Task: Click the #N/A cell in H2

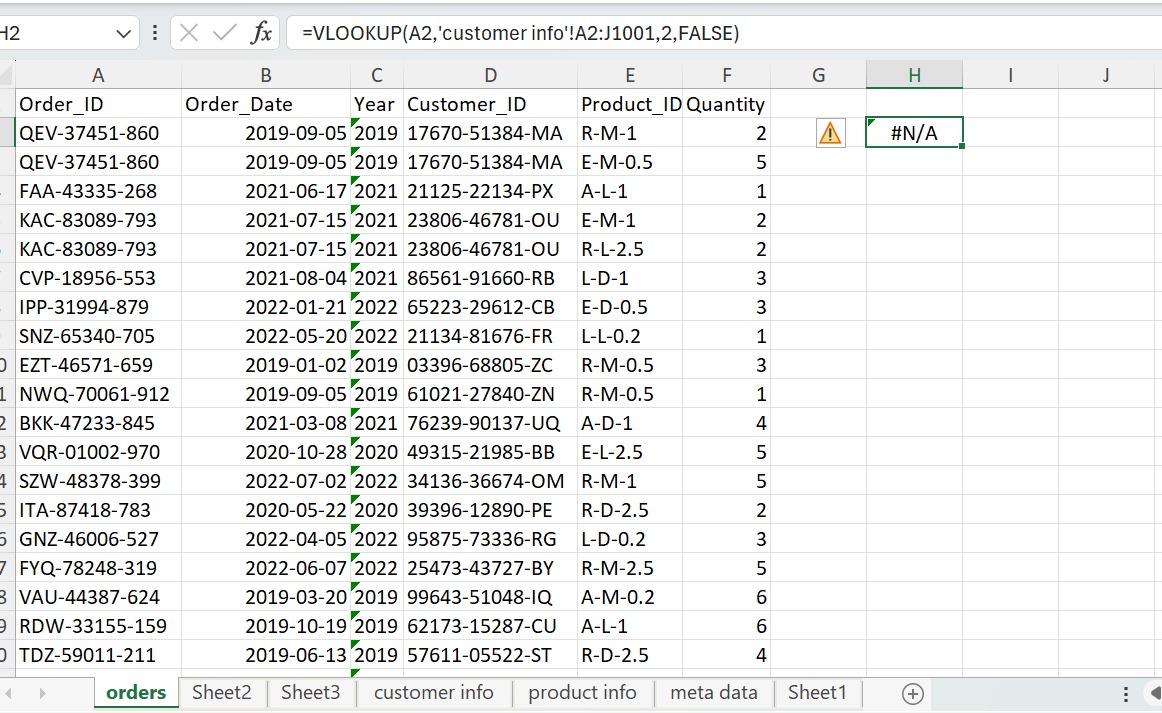Action: coord(914,133)
